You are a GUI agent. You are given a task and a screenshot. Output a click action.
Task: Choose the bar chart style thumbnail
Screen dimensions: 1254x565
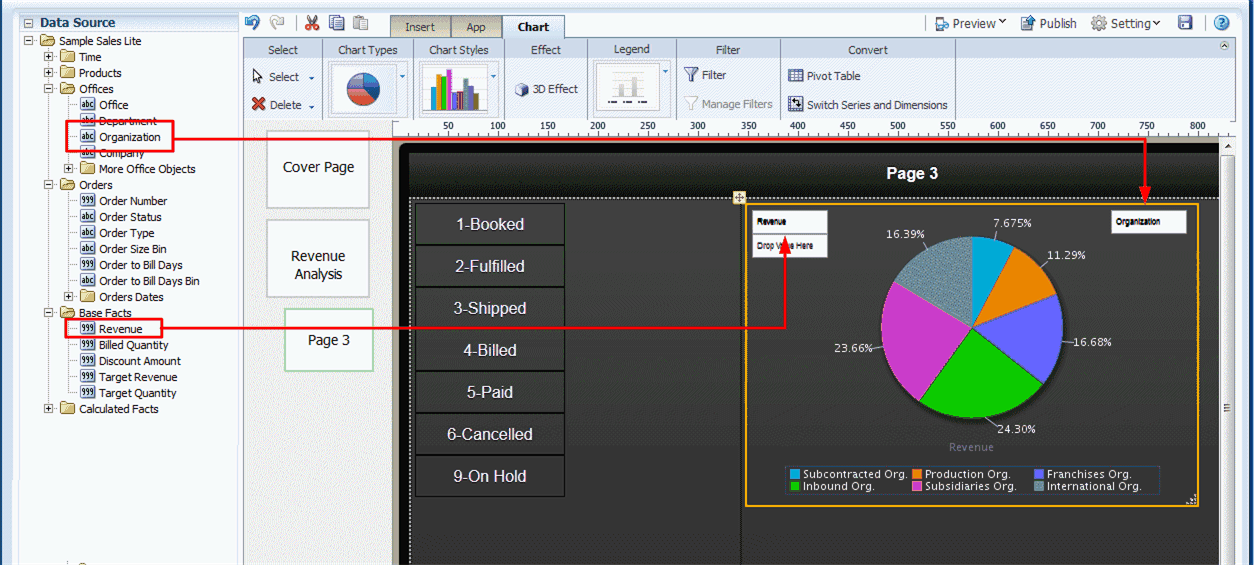[454, 90]
